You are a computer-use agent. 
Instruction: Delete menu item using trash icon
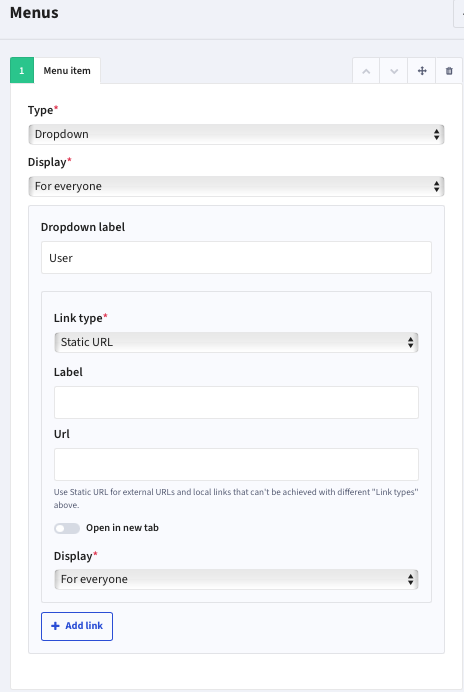click(449, 71)
